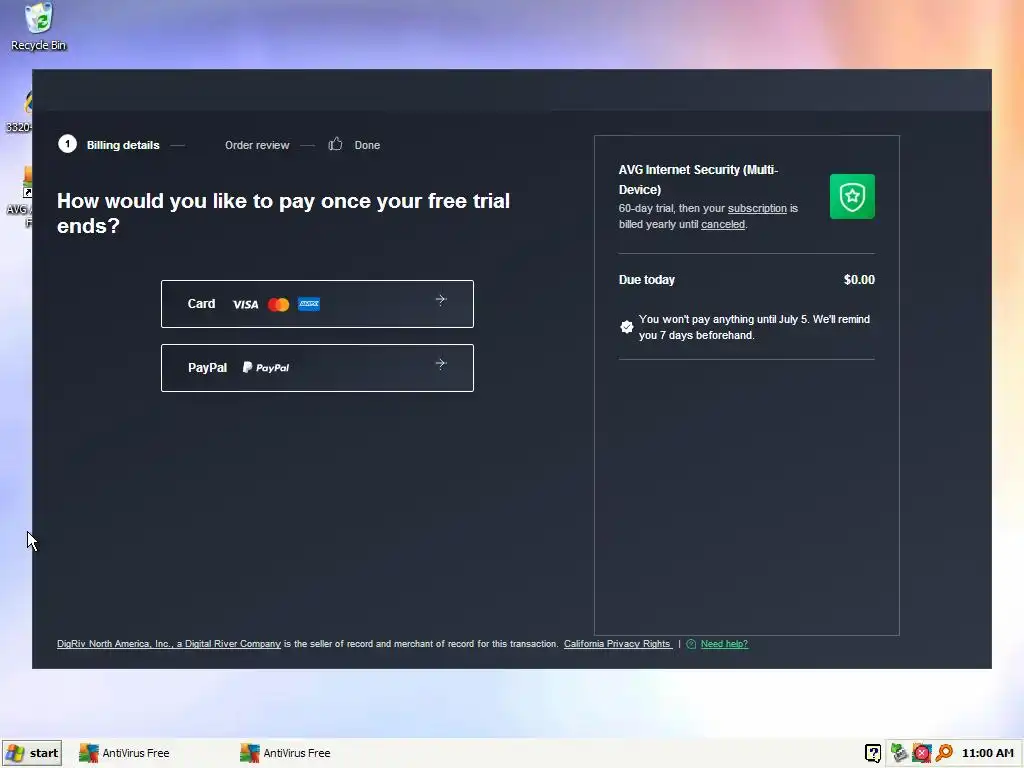Click the thumbs-up Done step icon

click(x=335, y=144)
